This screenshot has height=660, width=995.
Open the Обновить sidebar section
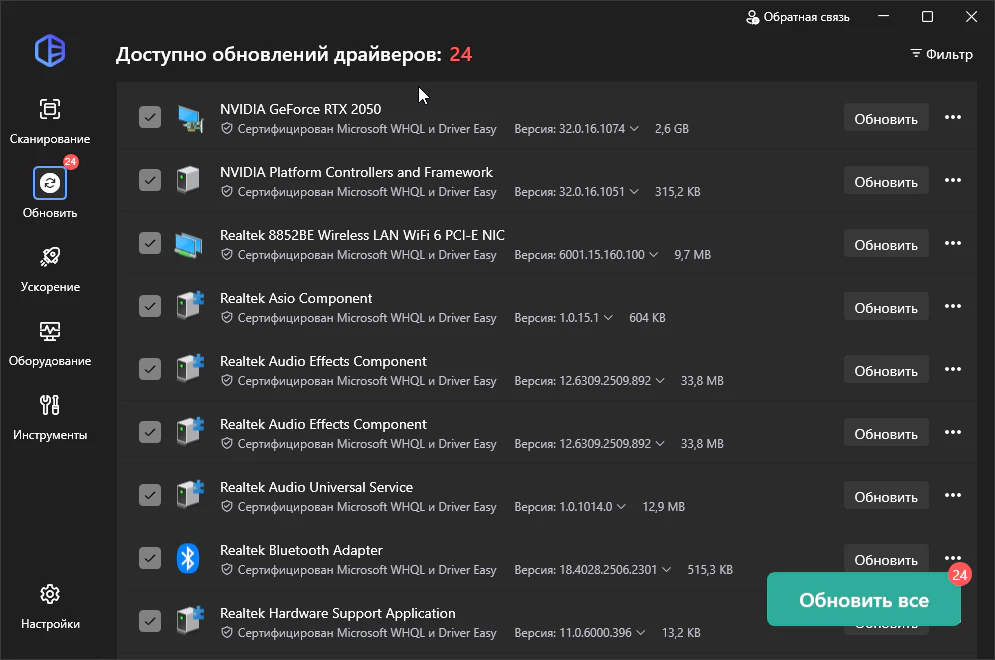[x=50, y=194]
